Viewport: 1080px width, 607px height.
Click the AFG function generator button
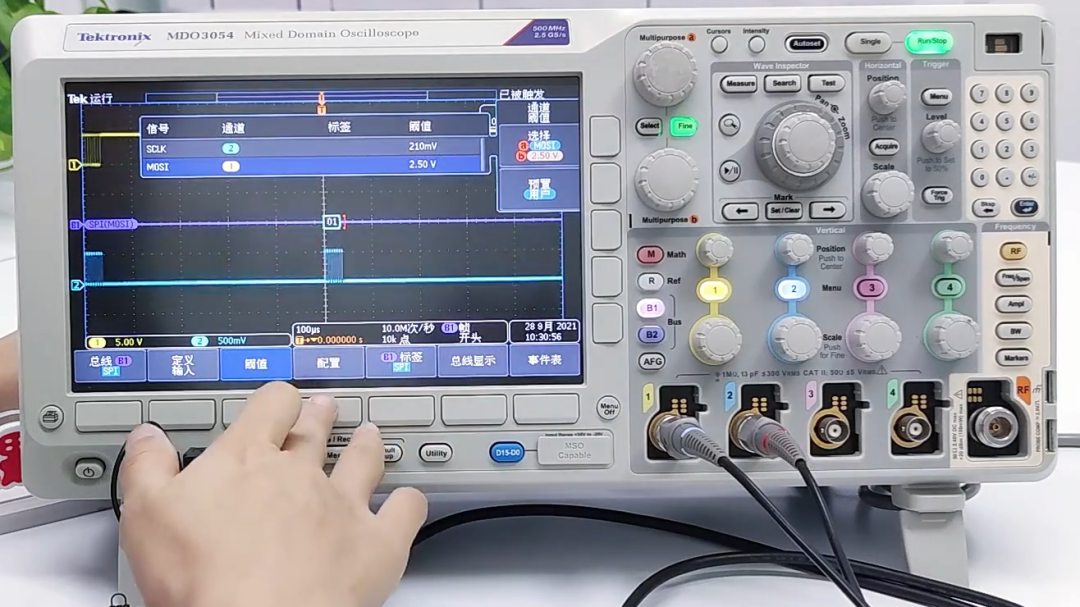click(652, 361)
